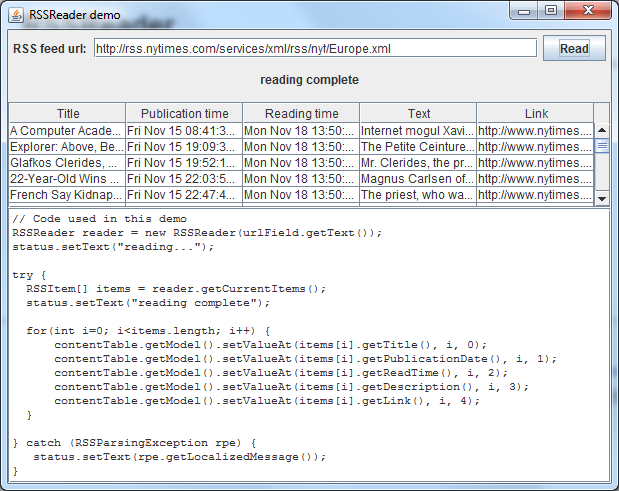This screenshot has width=619, height=491.
Task: Click the Link column header
Action: (x=535, y=113)
